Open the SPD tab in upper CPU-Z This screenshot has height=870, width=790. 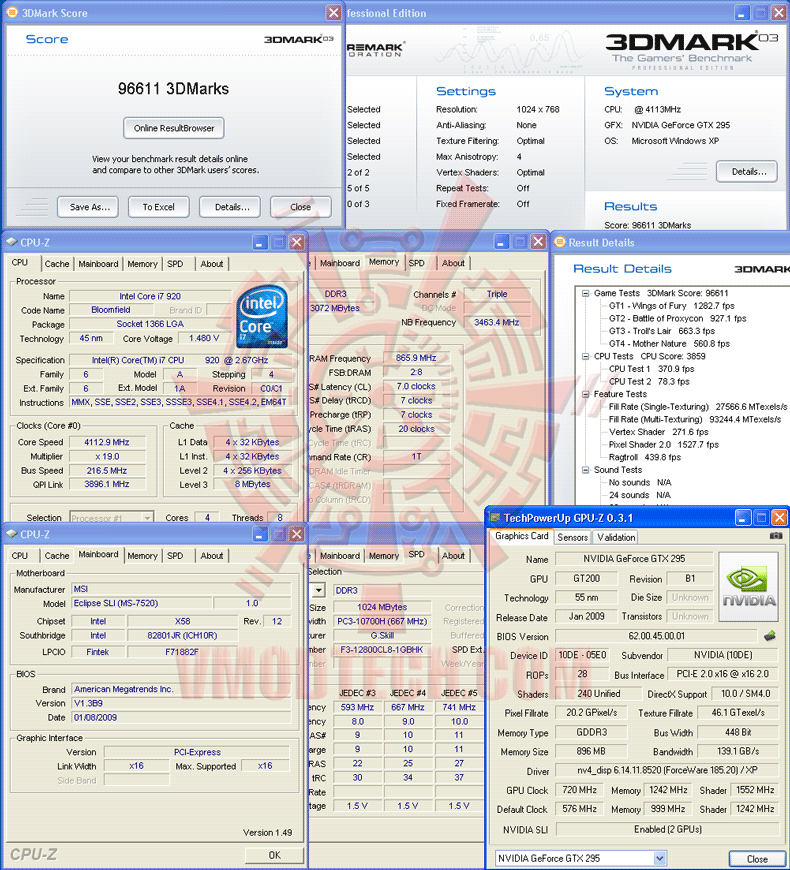pyautogui.click(x=175, y=264)
